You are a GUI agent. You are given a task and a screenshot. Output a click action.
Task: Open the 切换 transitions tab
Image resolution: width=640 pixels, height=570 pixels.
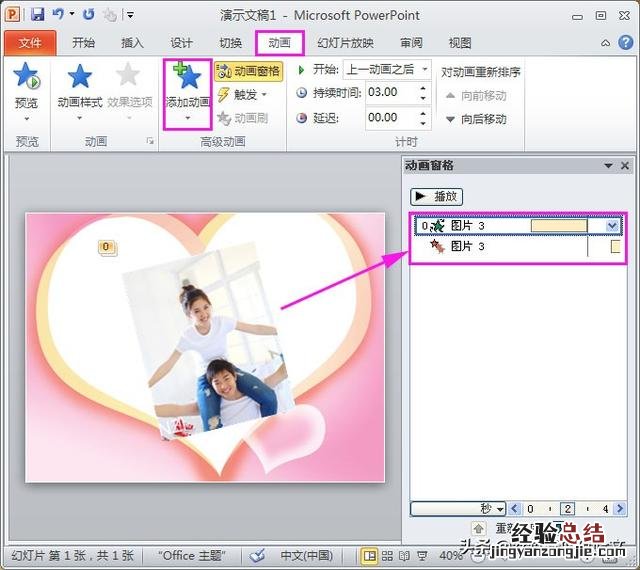point(231,43)
